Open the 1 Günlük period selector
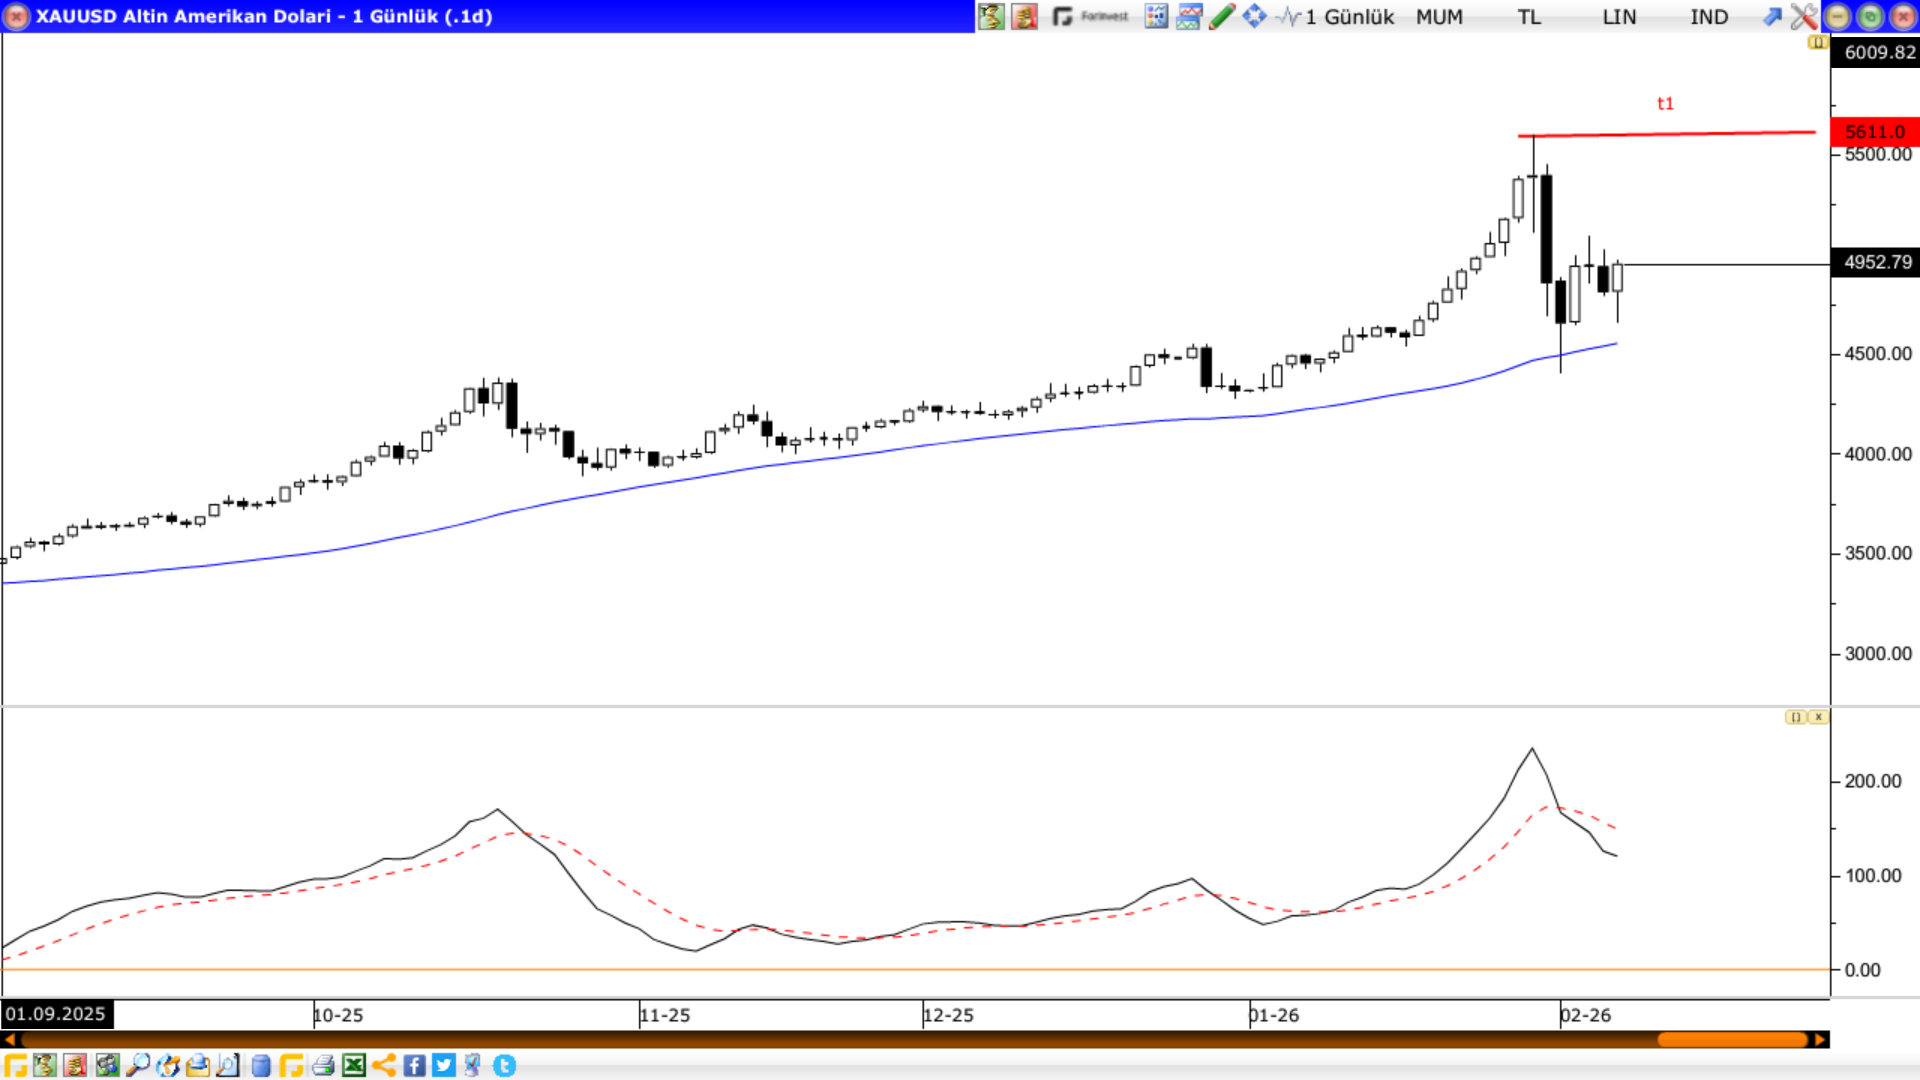Viewport: 1920px width, 1080px height. pyautogui.click(x=1349, y=17)
